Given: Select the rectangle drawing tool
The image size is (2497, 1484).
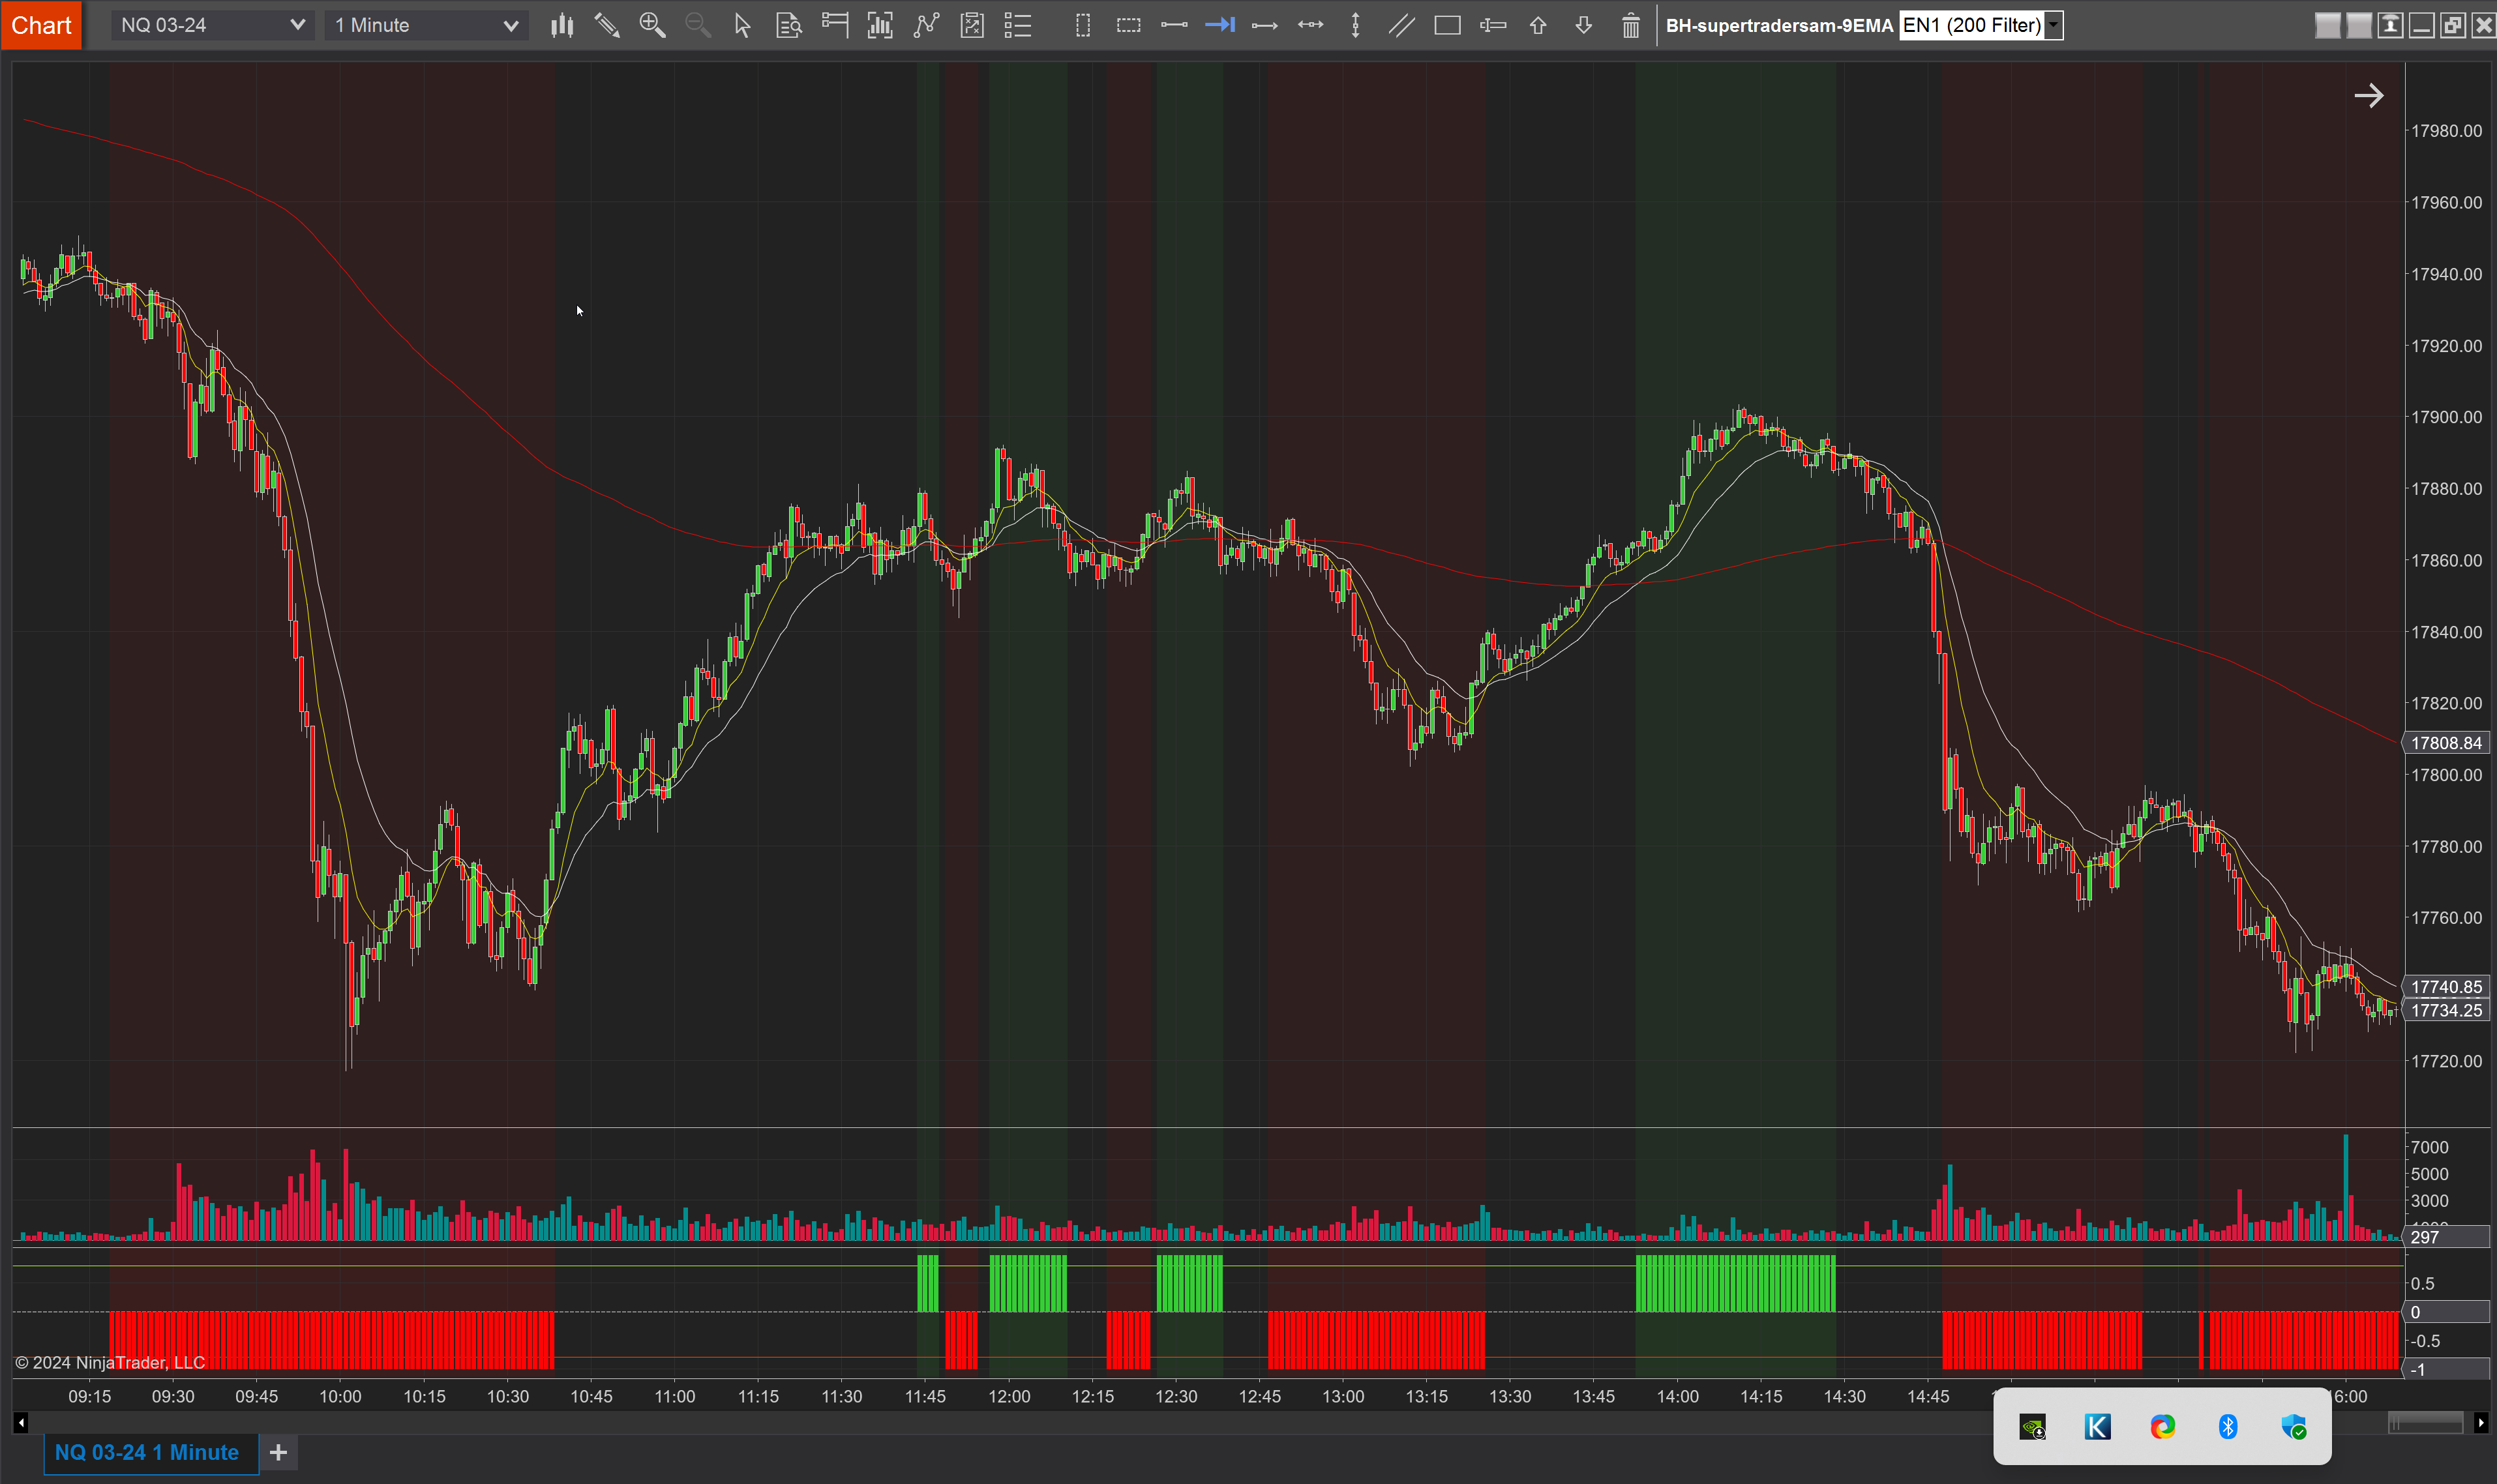Looking at the screenshot, I should [x=1447, y=25].
